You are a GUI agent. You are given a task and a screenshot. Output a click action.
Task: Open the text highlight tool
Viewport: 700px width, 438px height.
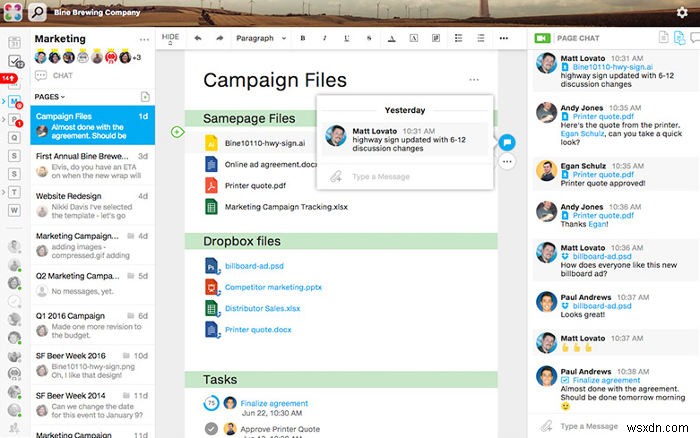click(414, 38)
